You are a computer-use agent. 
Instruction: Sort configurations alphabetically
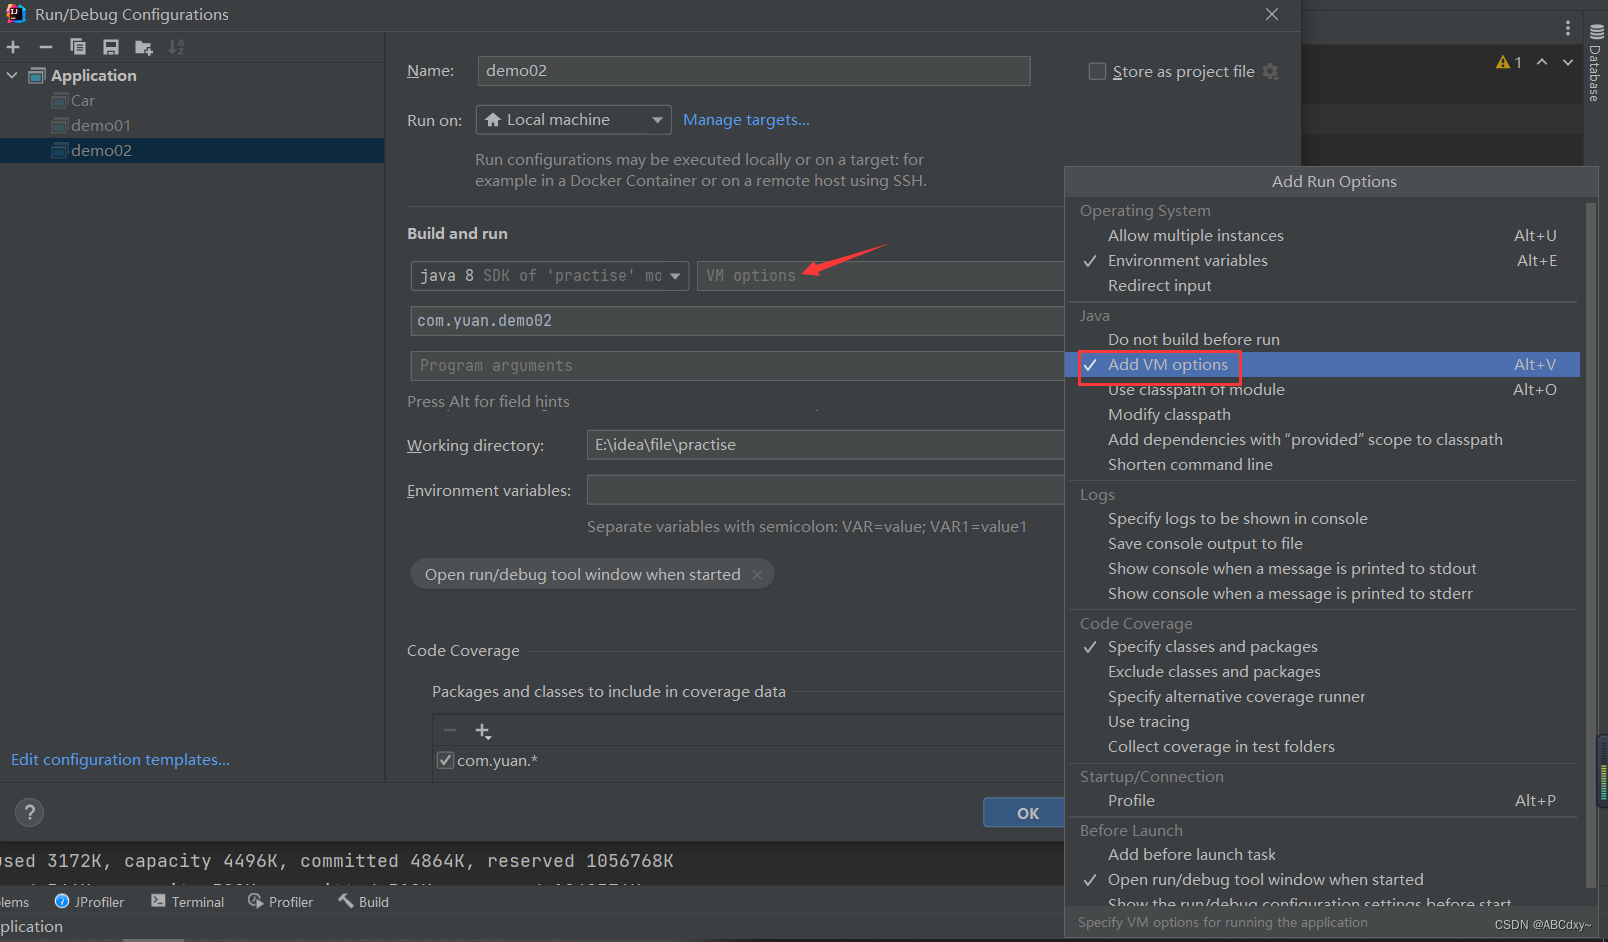[x=176, y=46]
